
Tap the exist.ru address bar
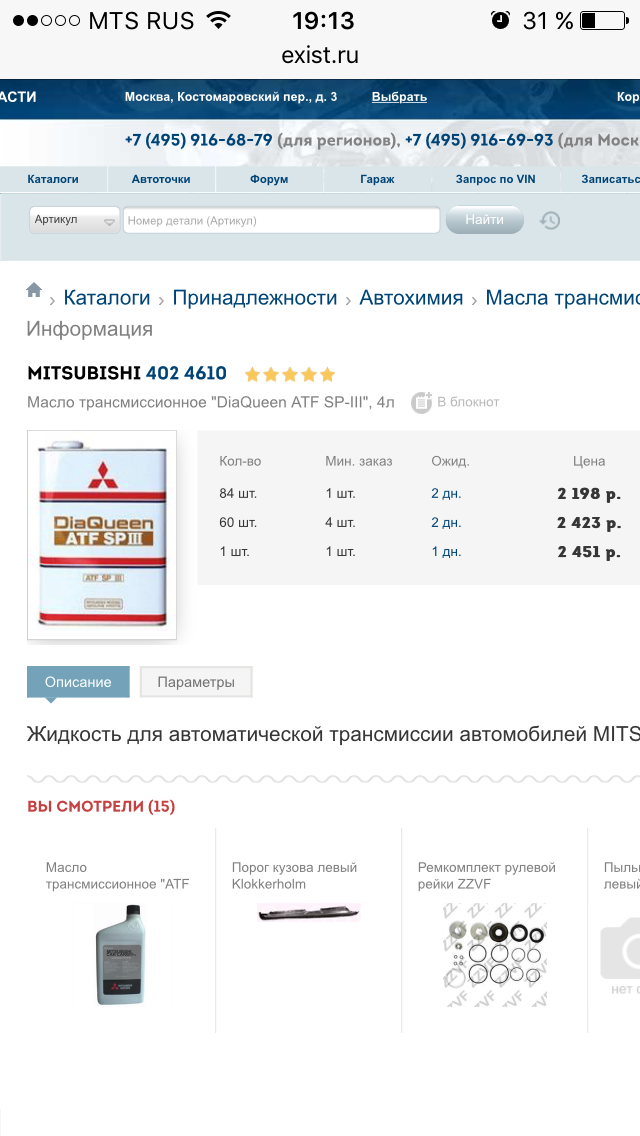click(320, 55)
